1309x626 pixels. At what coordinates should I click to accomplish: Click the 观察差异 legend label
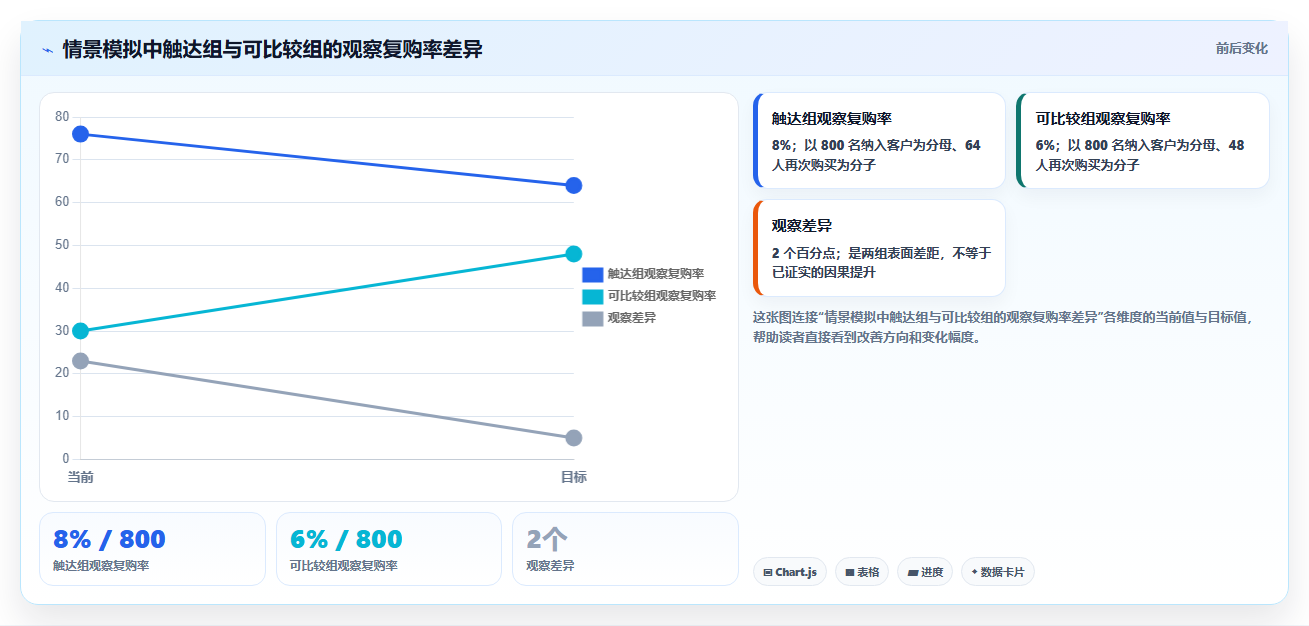632,318
